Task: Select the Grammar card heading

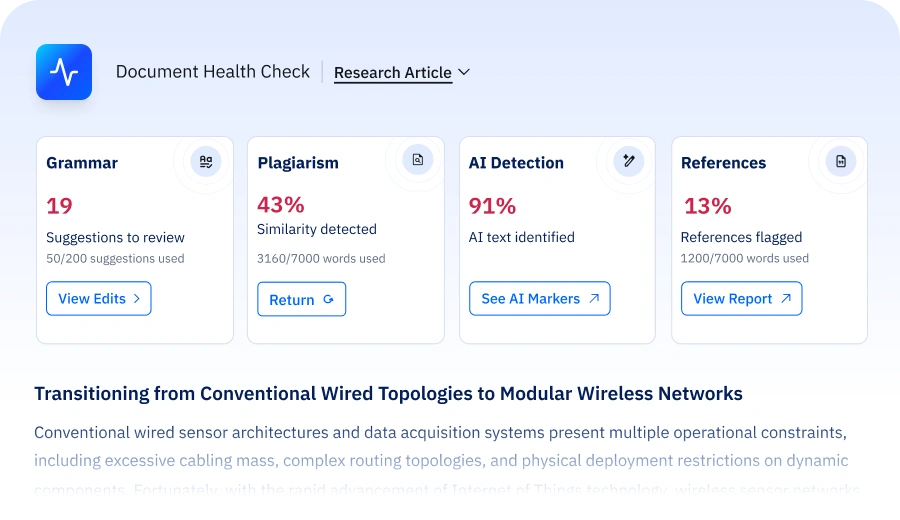Action: click(x=82, y=163)
